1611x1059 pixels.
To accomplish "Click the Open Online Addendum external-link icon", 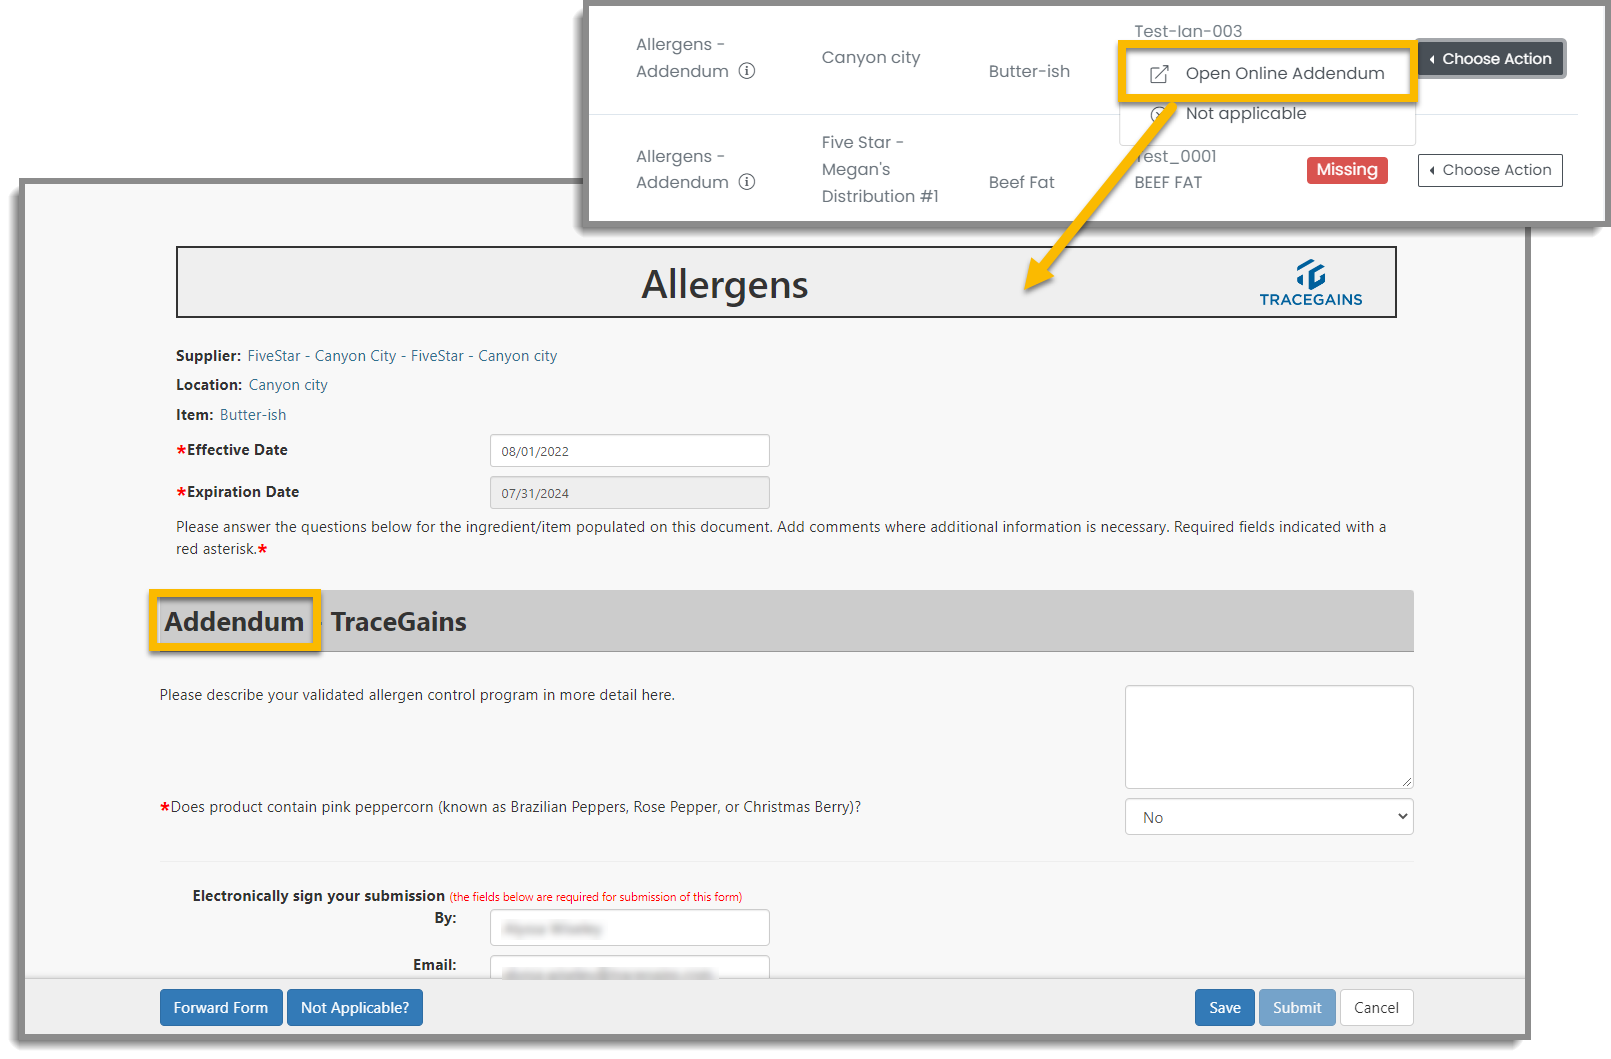I will tap(1159, 74).
